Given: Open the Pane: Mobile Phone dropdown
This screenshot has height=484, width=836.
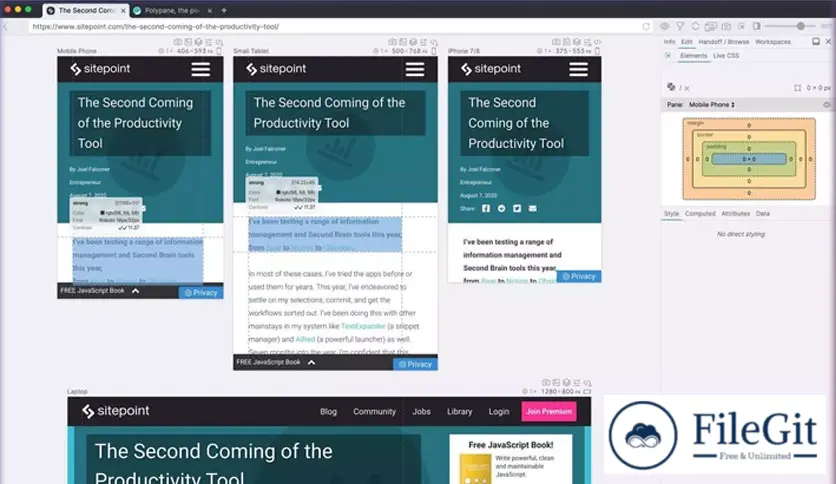Looking at the screenshot, I should [711, 104].
